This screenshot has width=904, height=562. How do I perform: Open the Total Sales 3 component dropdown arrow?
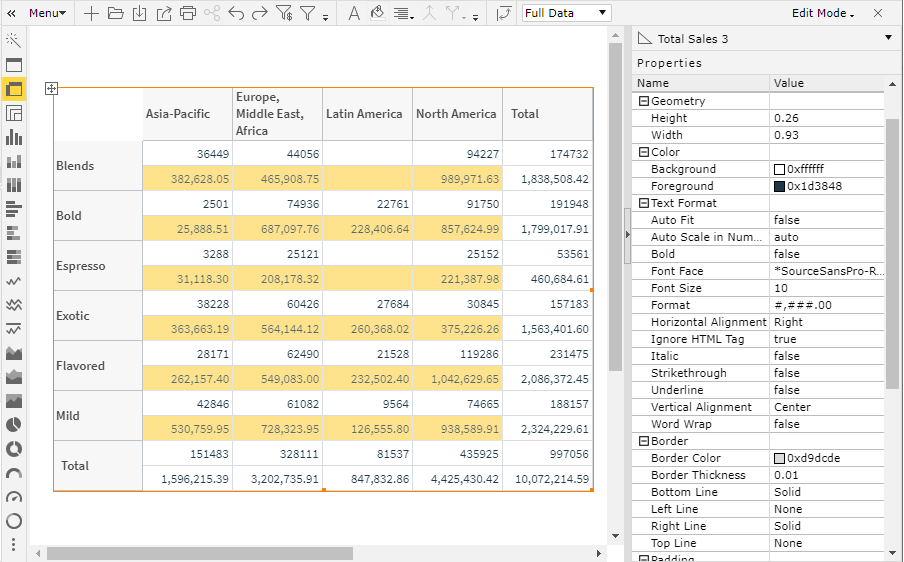888,38
